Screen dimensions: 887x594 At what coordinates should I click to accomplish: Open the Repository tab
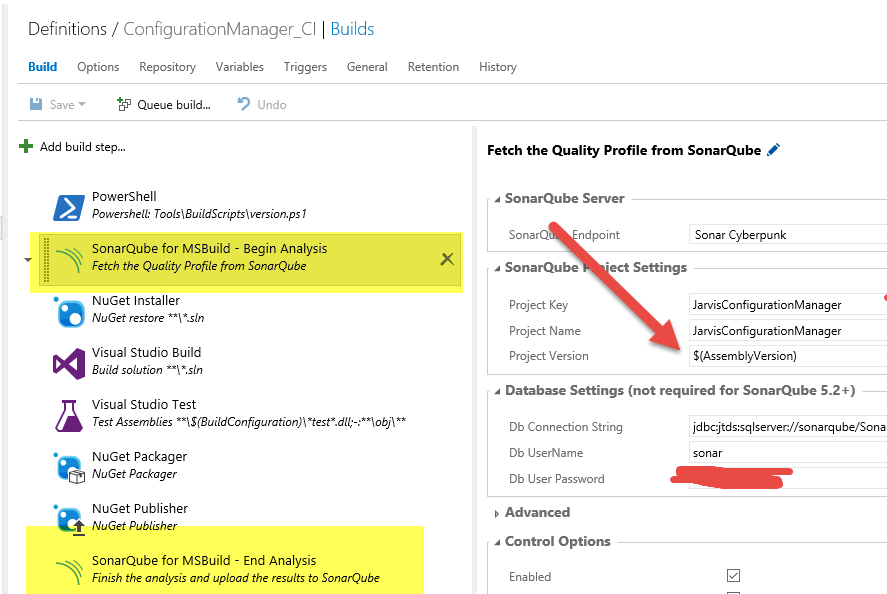click(167, 67)
